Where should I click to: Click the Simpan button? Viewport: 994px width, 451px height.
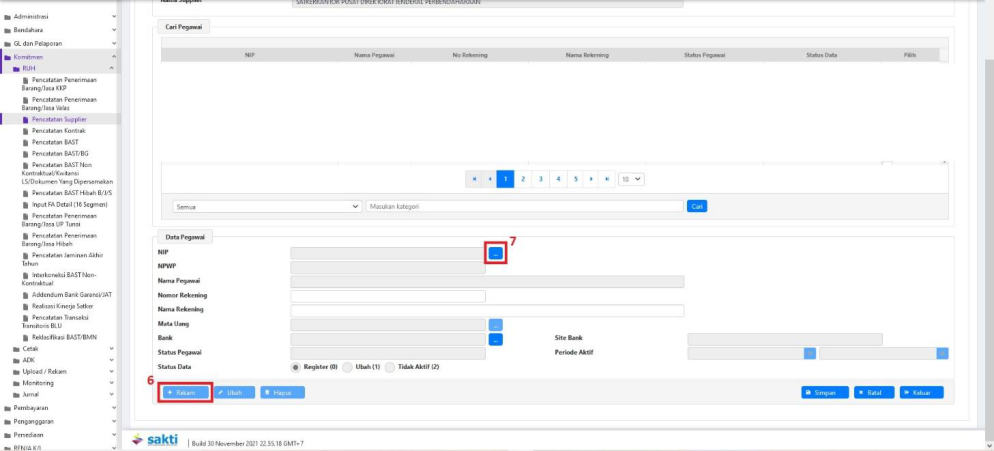point(825,393)
